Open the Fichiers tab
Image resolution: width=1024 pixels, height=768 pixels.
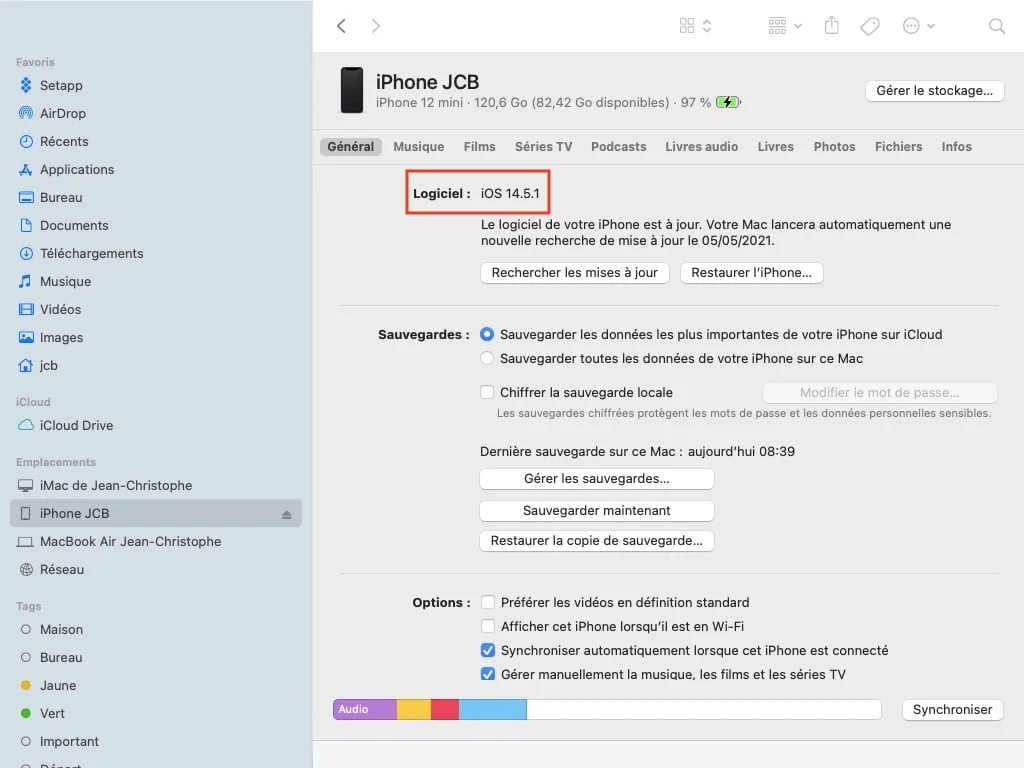point(899,147)
